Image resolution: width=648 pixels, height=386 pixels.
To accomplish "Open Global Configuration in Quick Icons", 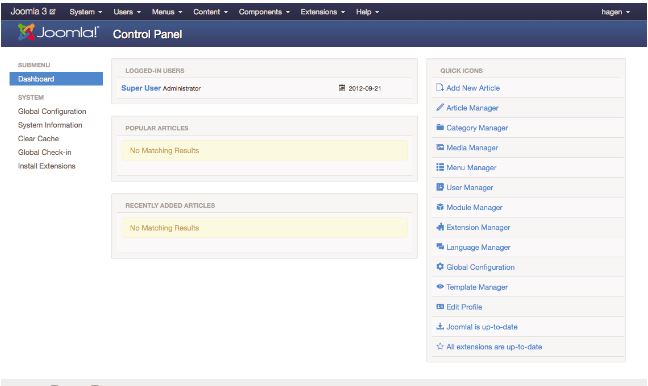I will tap(481, 267).
